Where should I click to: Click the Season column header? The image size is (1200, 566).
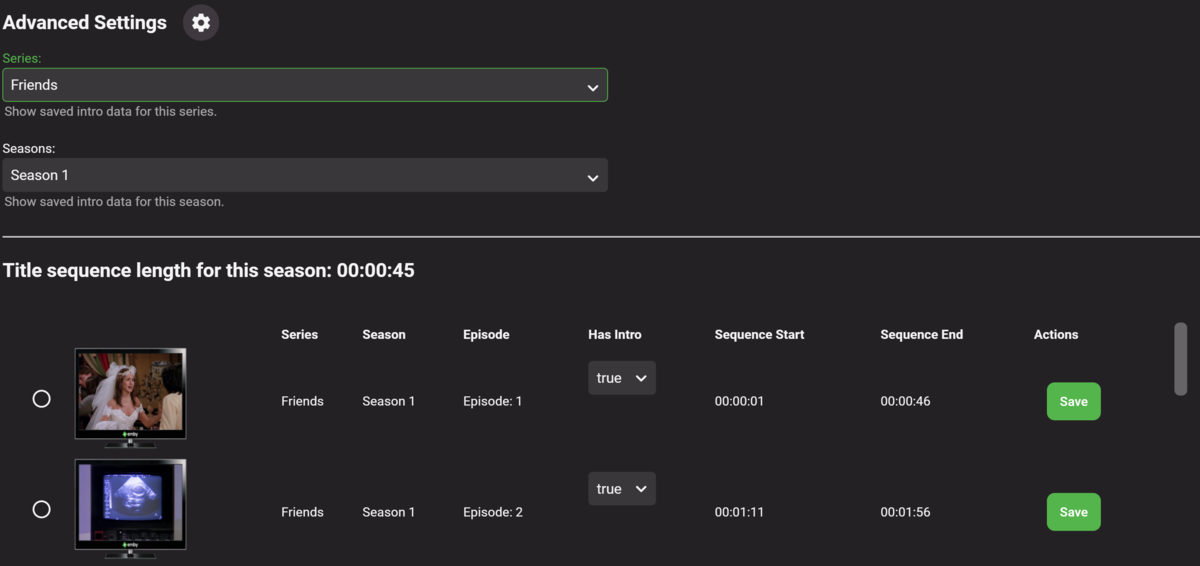pyautogui.click(x=384, y=335)
